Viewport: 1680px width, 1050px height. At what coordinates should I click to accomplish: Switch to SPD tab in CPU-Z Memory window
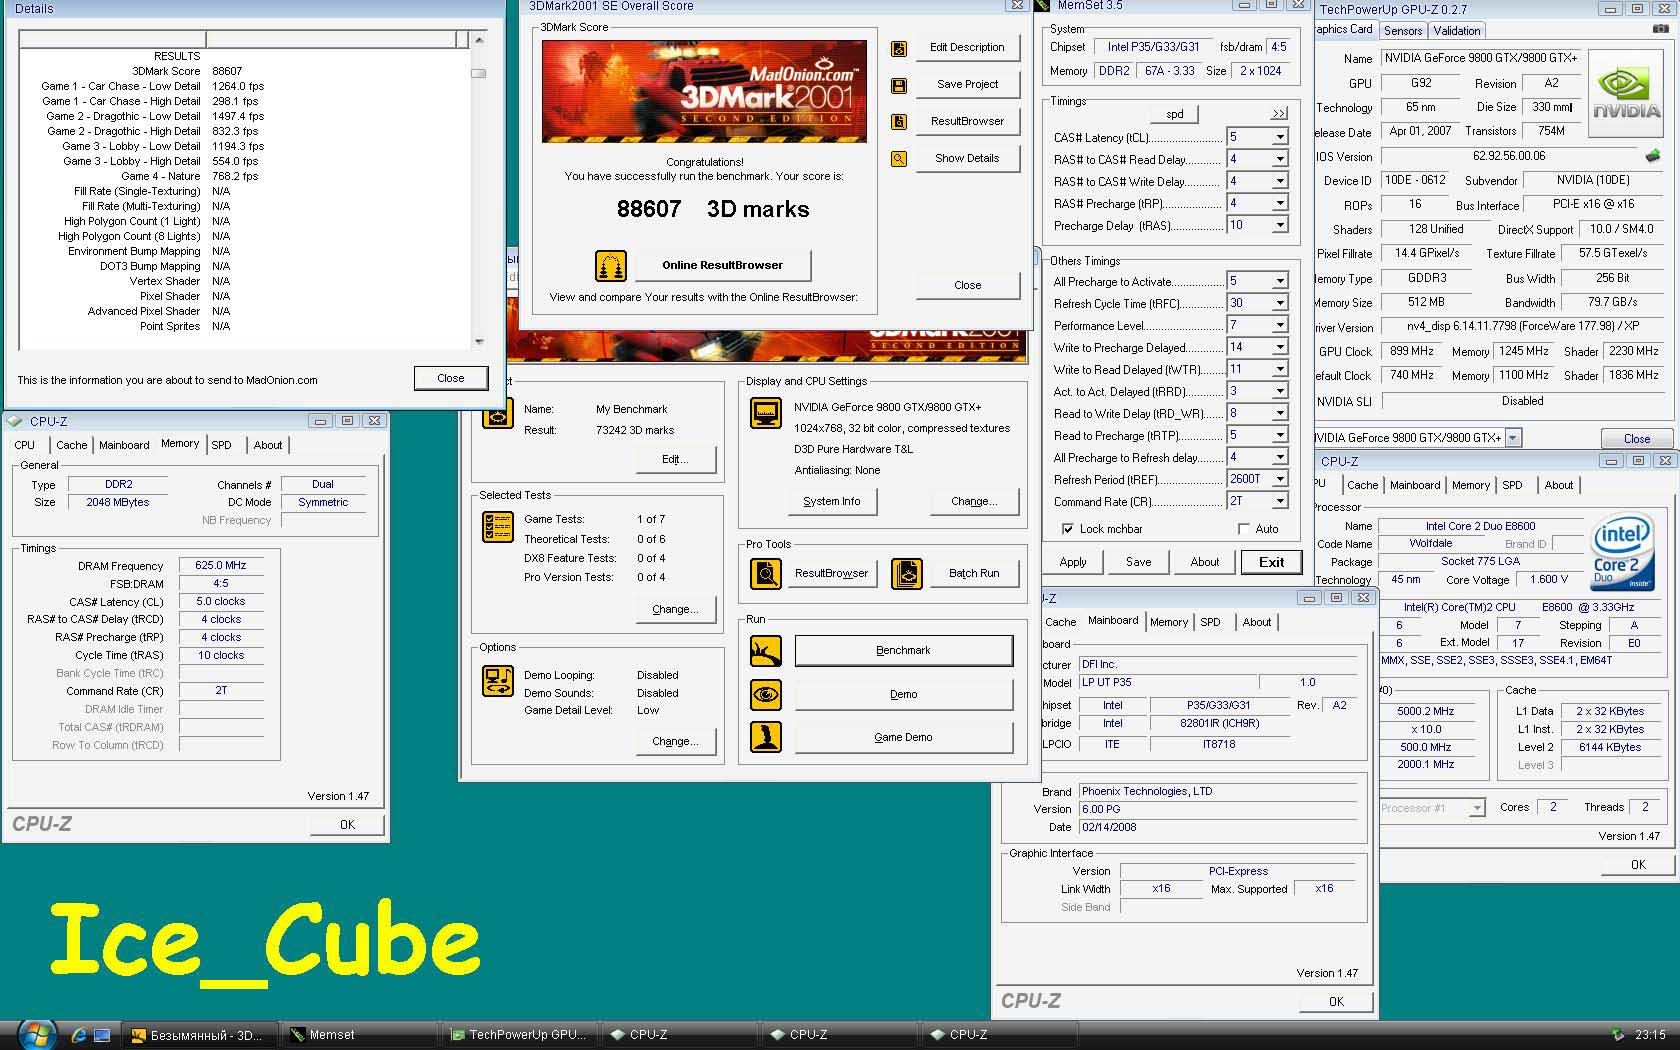[x=222, y=445]
